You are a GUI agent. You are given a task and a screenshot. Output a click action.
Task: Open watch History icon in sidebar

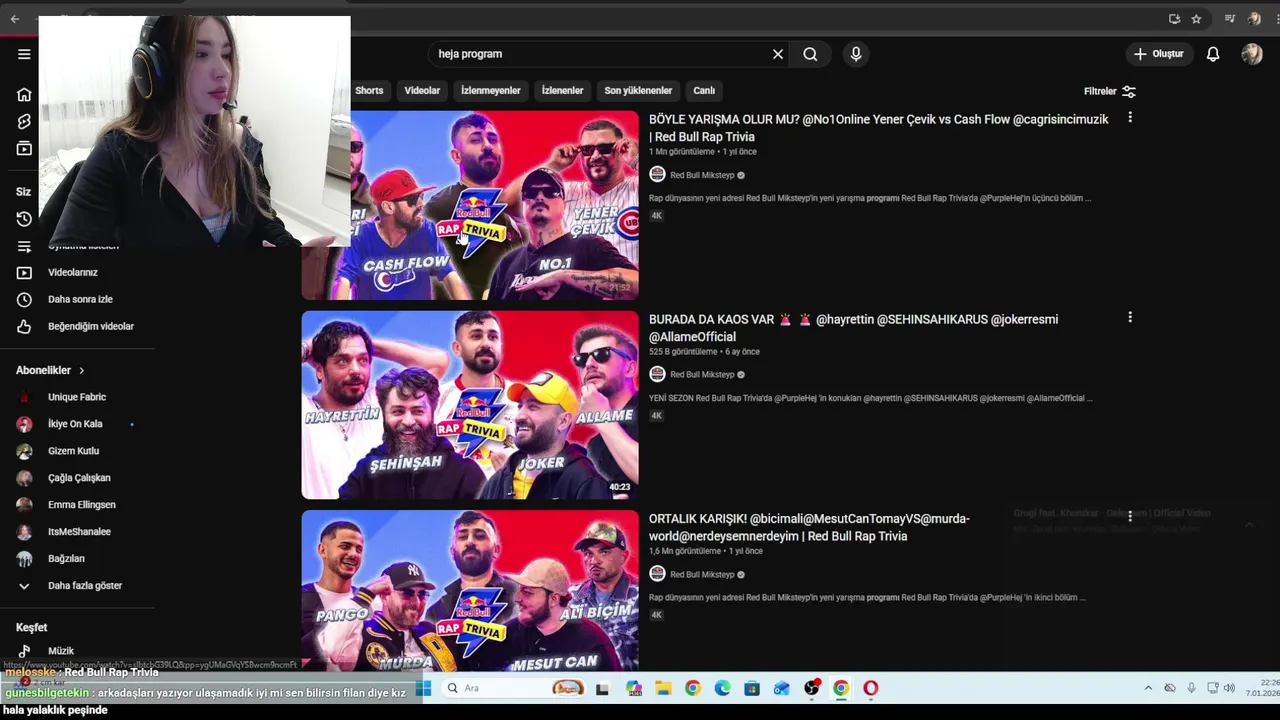(x=24, y=219)
